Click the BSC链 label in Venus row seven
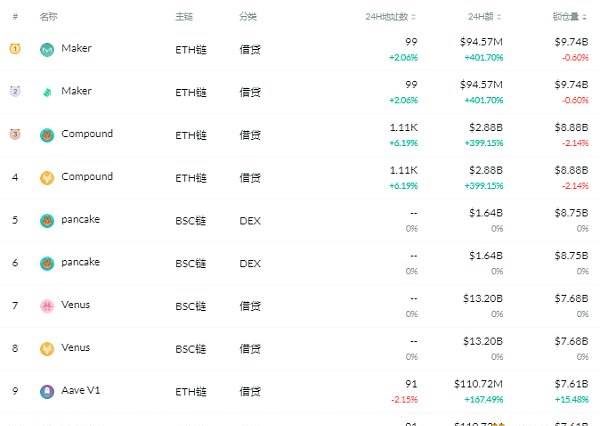 pos(191,306)
